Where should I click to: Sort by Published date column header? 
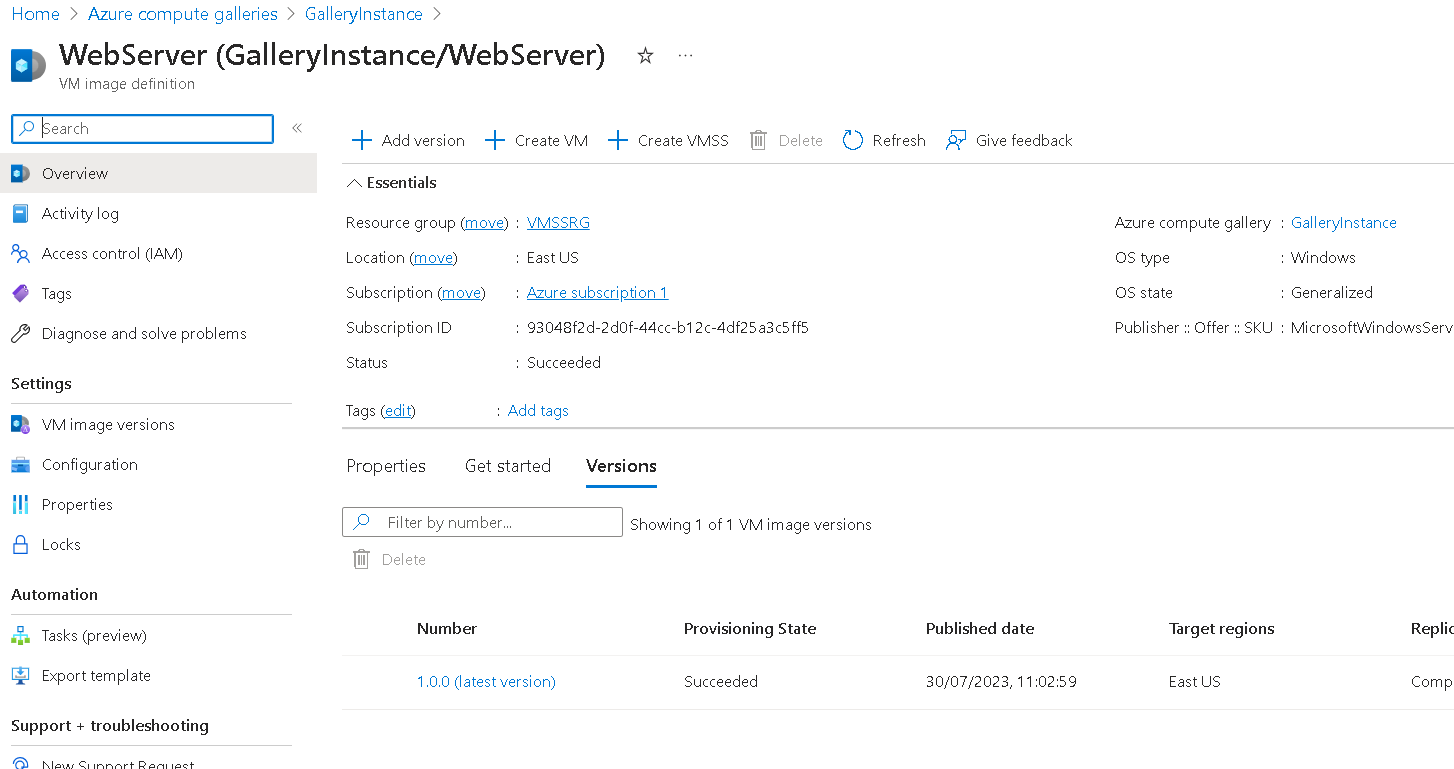pyautogui.click(x=980, y=628)
